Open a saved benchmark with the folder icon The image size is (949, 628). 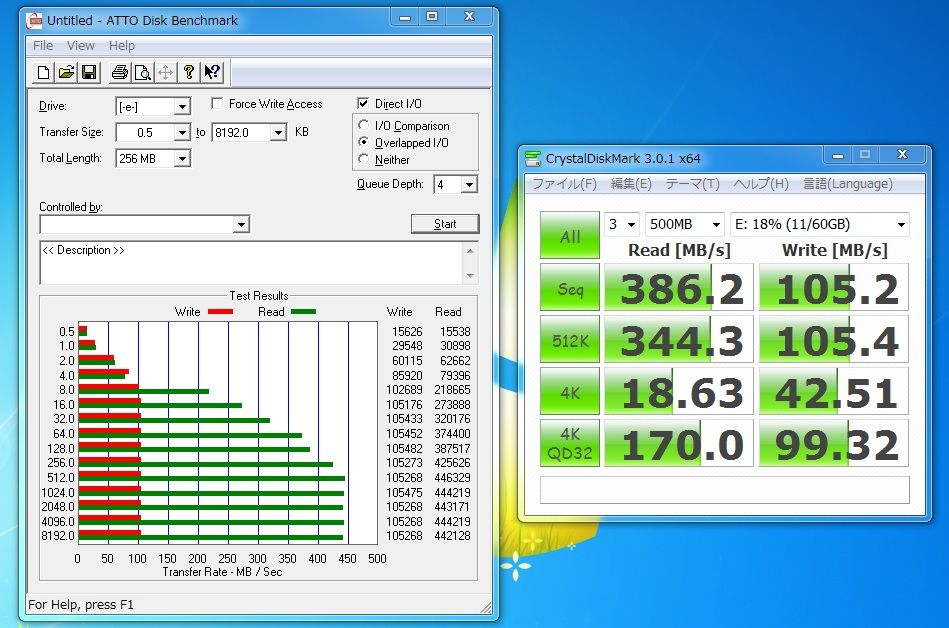66,72
